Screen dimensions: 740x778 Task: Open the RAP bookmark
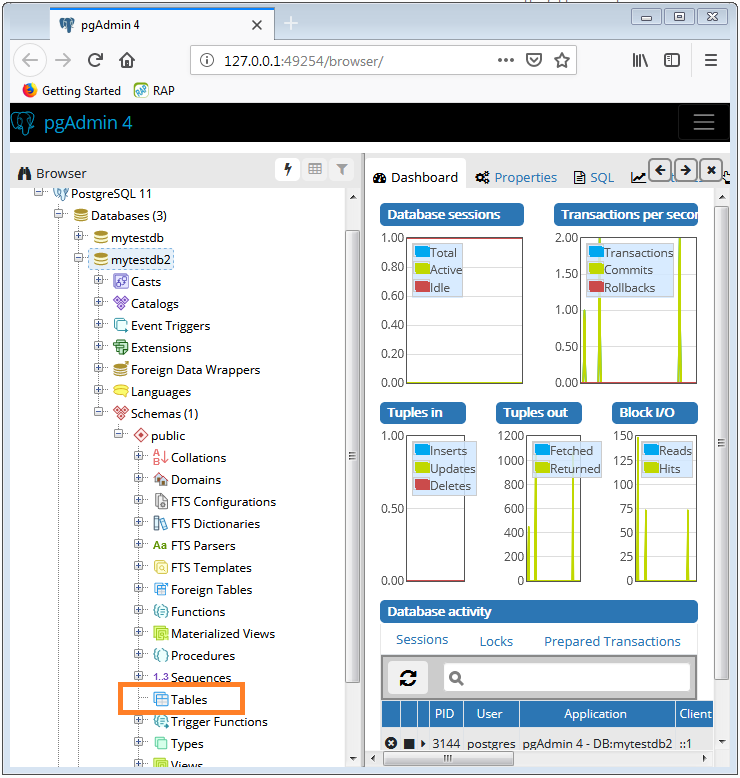point(154,90)
